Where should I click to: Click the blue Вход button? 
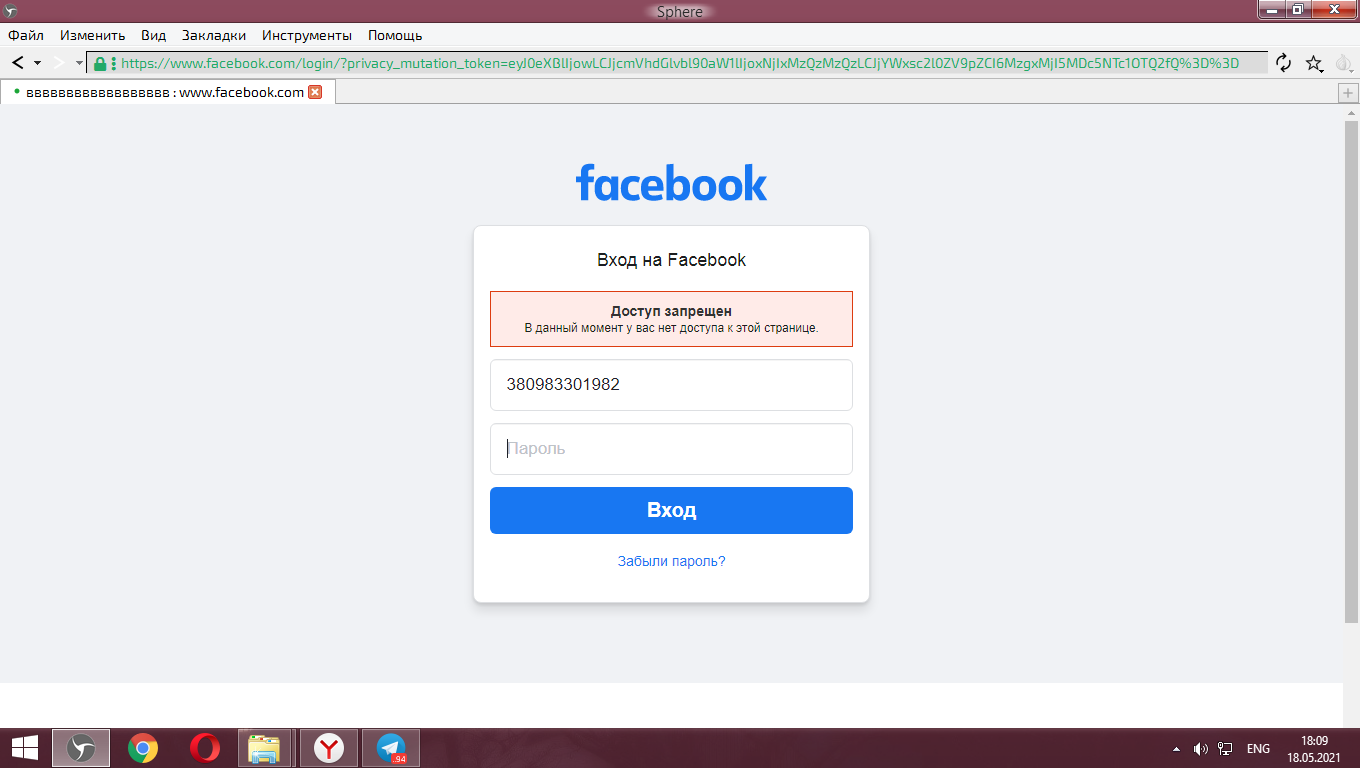671,510
